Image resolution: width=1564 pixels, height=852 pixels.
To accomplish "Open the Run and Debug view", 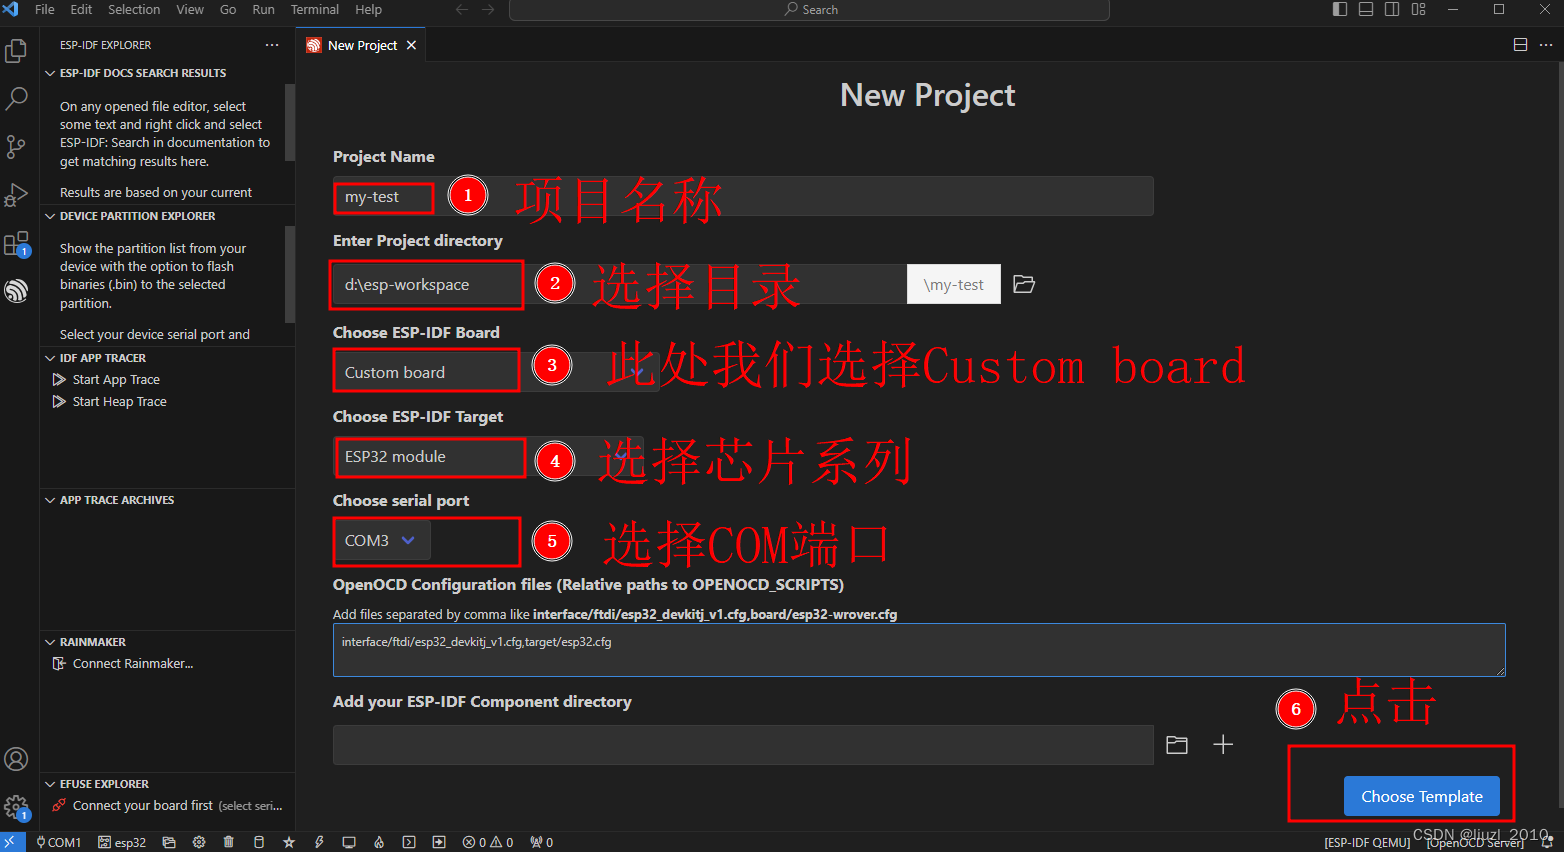I will [x=16, y=194].
